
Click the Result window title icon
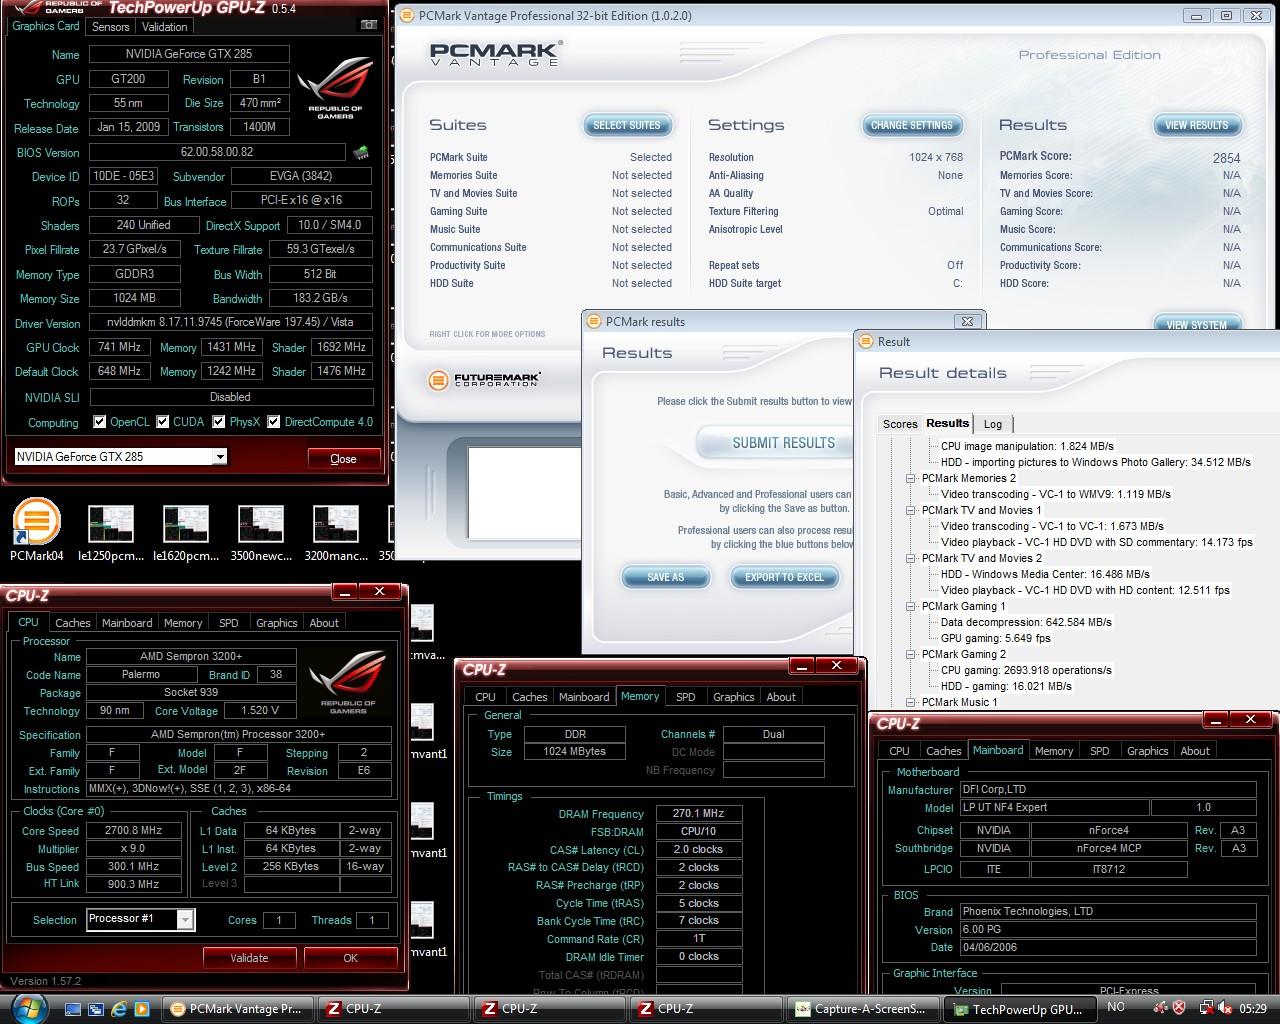click(x=866, y=342)
